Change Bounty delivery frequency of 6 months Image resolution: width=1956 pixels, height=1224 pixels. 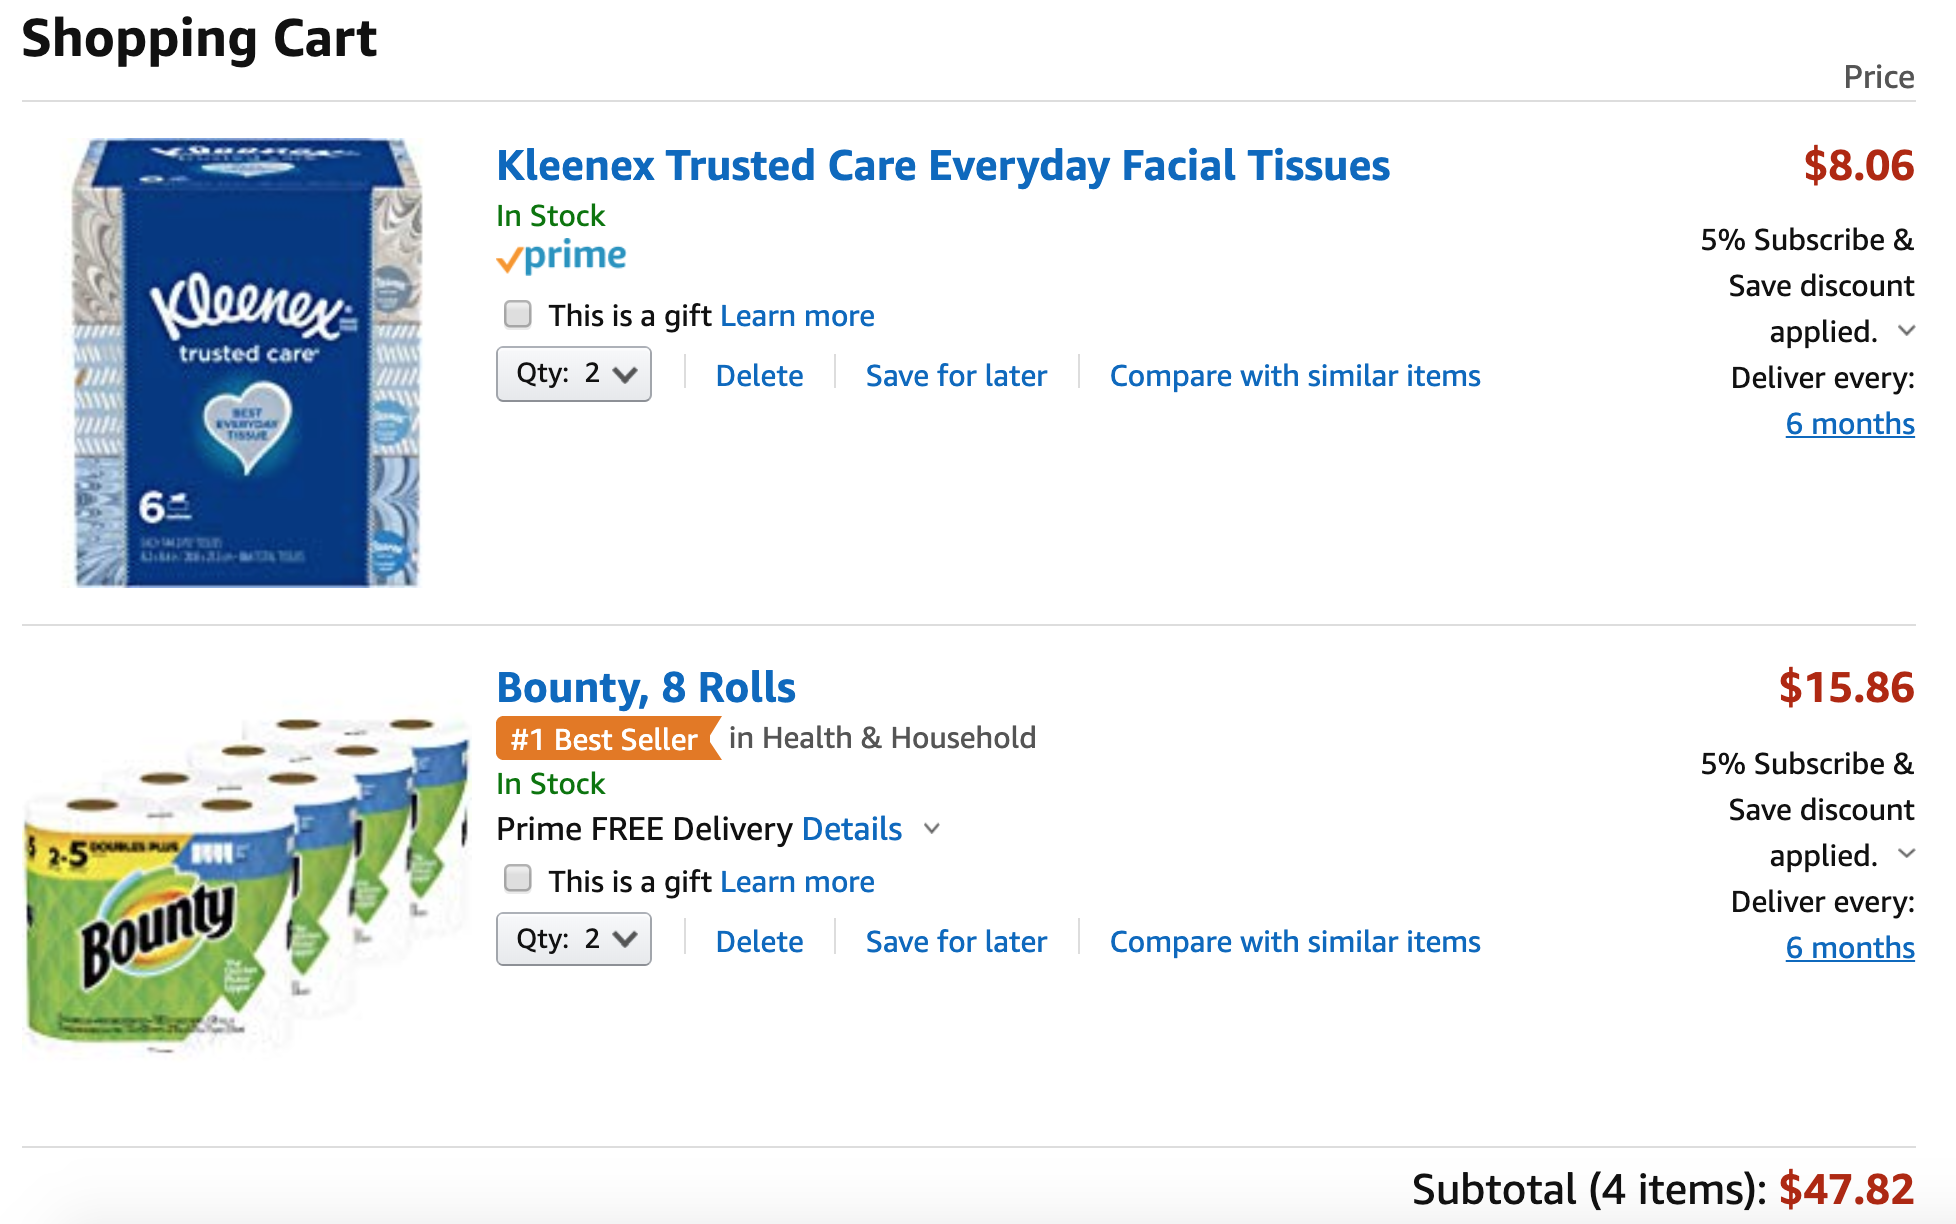(1850, 948)
